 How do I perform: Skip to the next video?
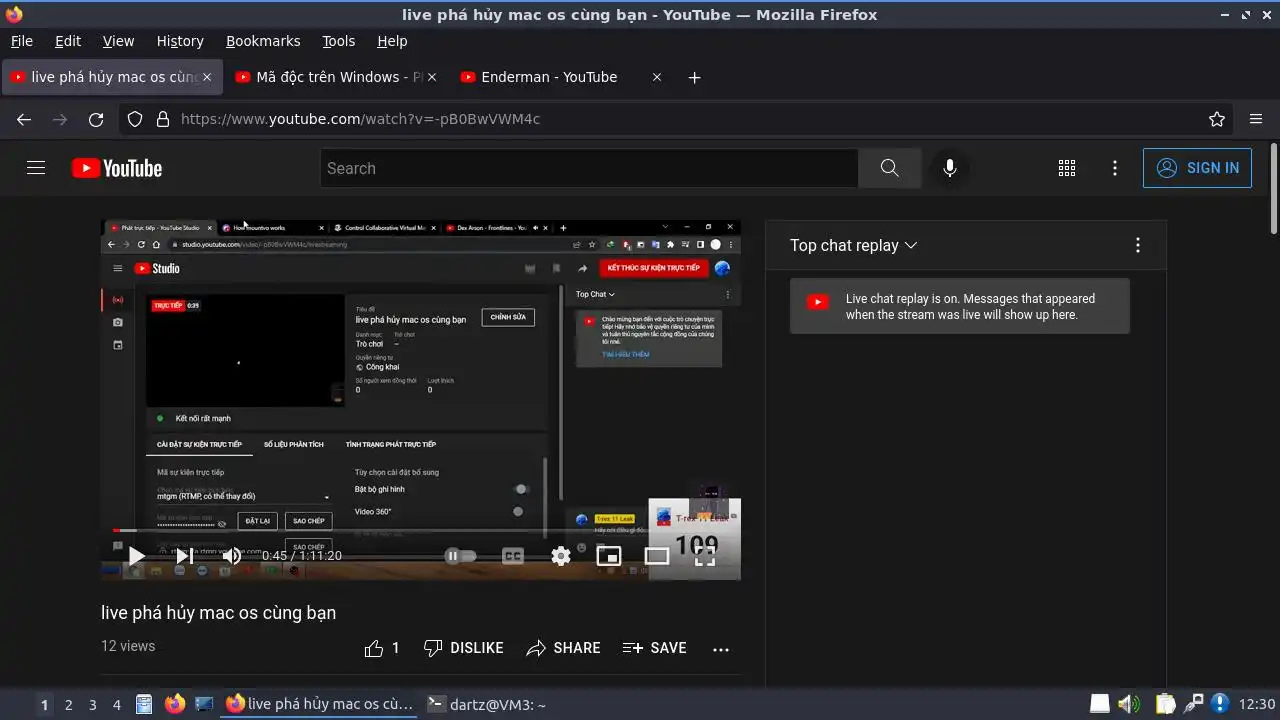point(184,556)
